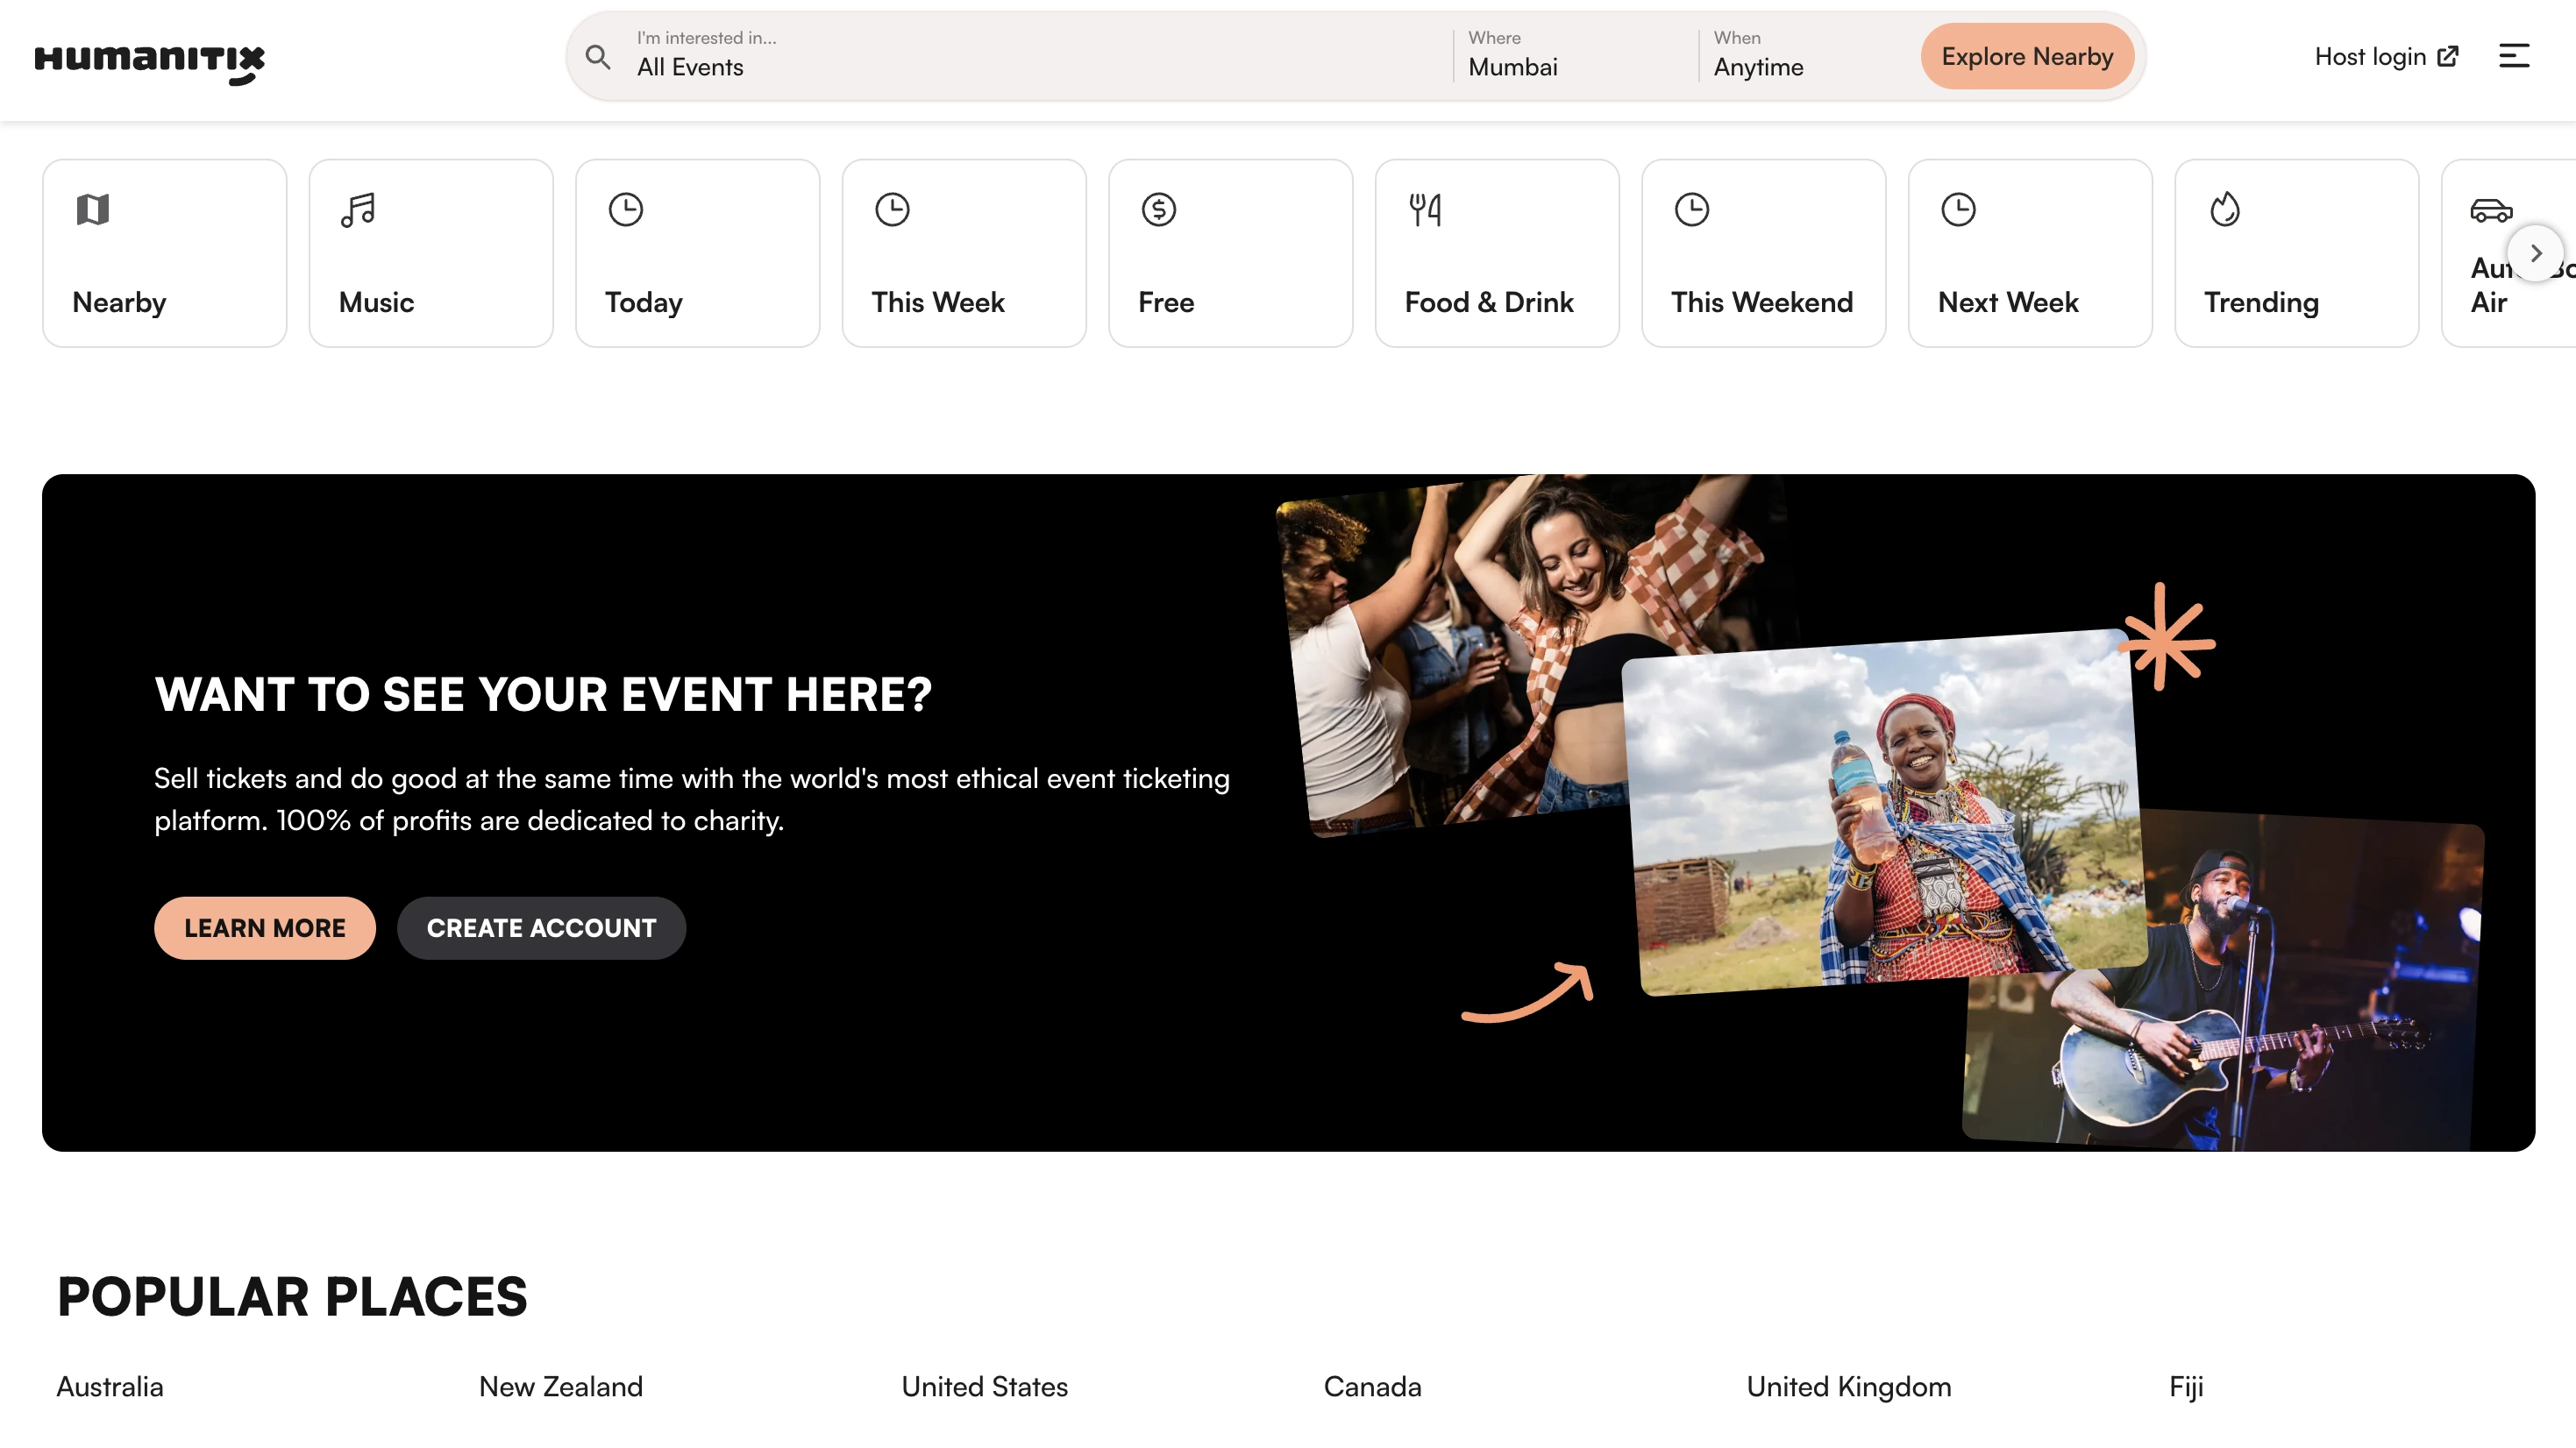2576x1448 pixels.
Task: Open the hamburger menu icon
Action: pyautogui.click(x=2513, y=56)
